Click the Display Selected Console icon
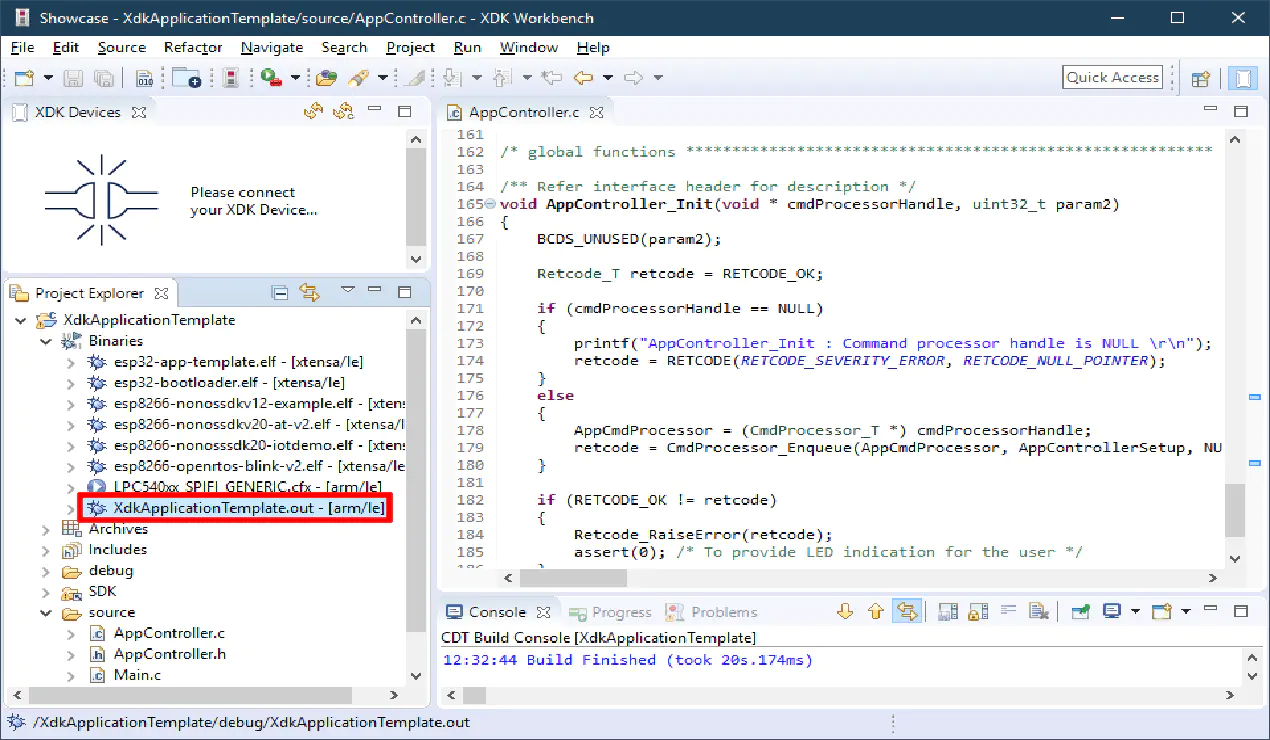The image size is (1270, 740). (x=1111, y=612)
